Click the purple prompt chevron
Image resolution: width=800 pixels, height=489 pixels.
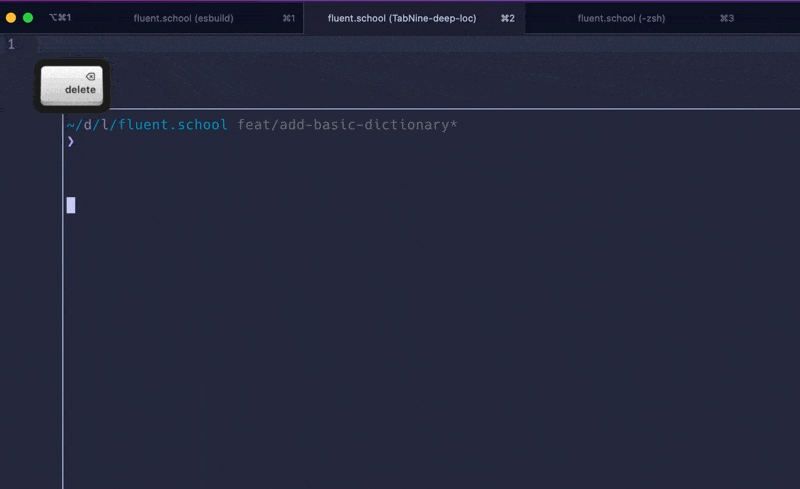pyautogui.click(x=70, y=141)
